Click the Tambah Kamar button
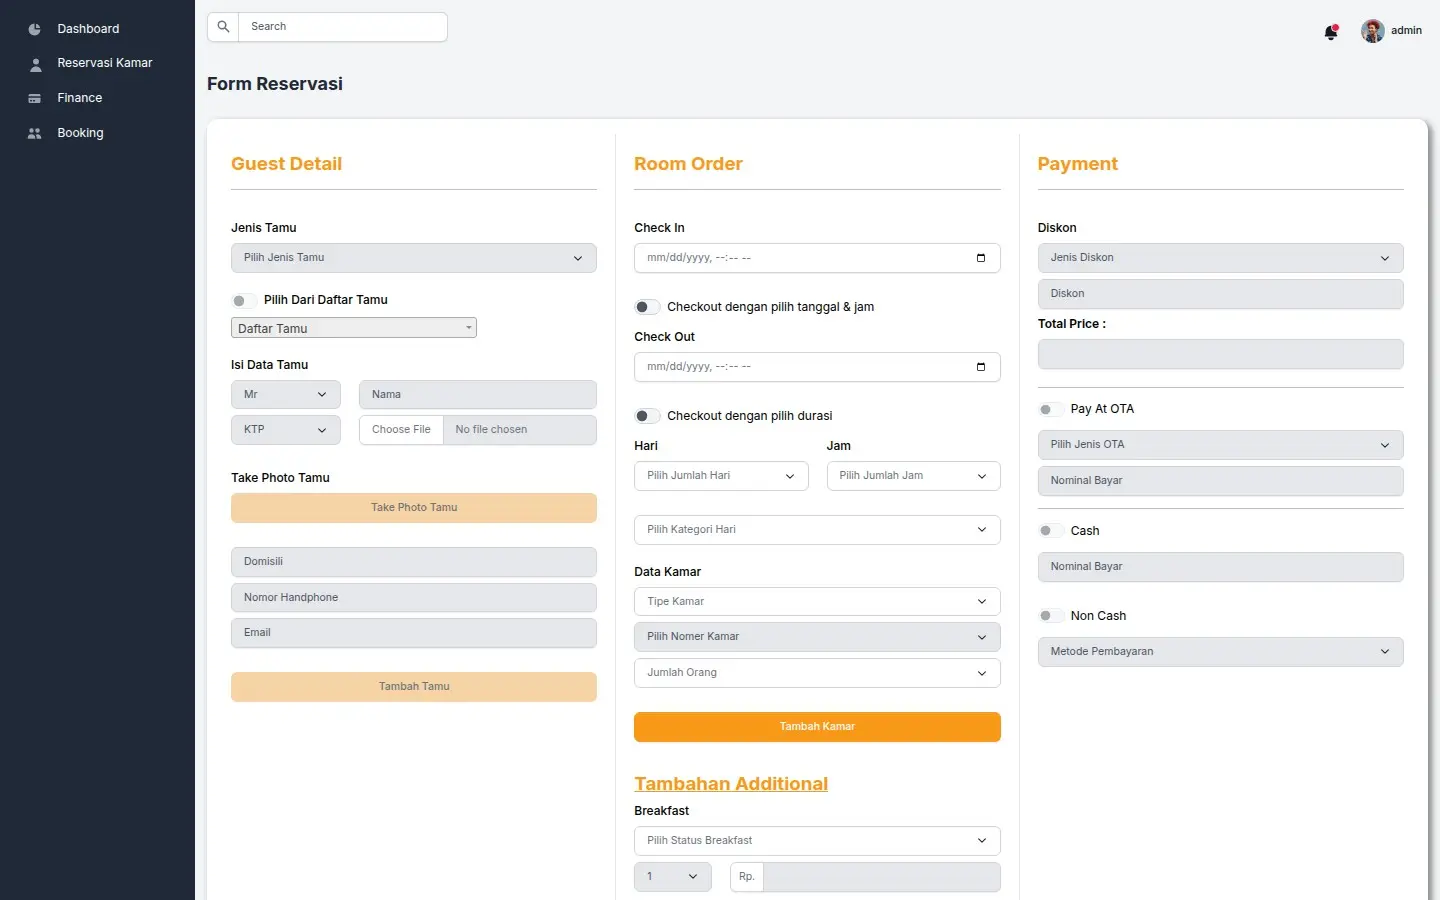The width and height of the screenshot is (1440, 900). [x=817, y=727]
